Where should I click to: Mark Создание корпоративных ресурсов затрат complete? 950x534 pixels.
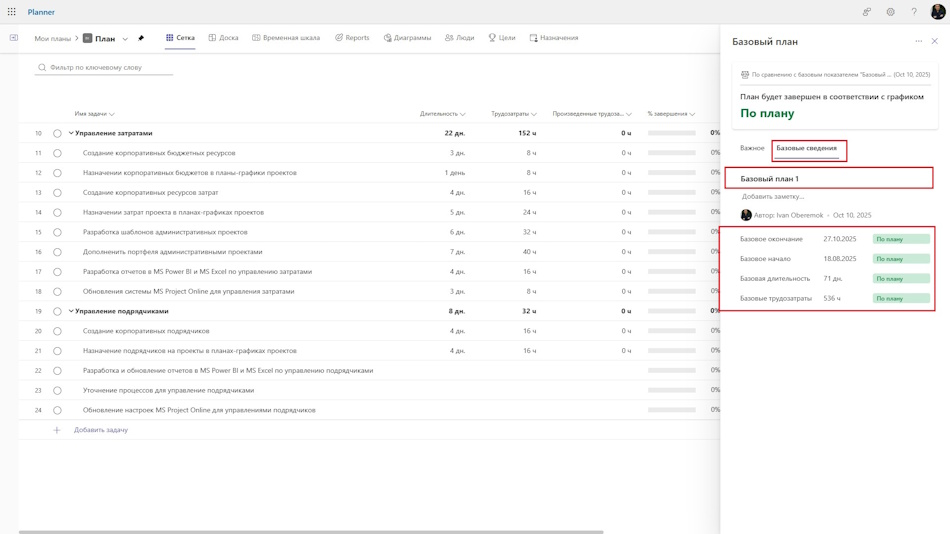pyautogui.click(x=57, y=193)
